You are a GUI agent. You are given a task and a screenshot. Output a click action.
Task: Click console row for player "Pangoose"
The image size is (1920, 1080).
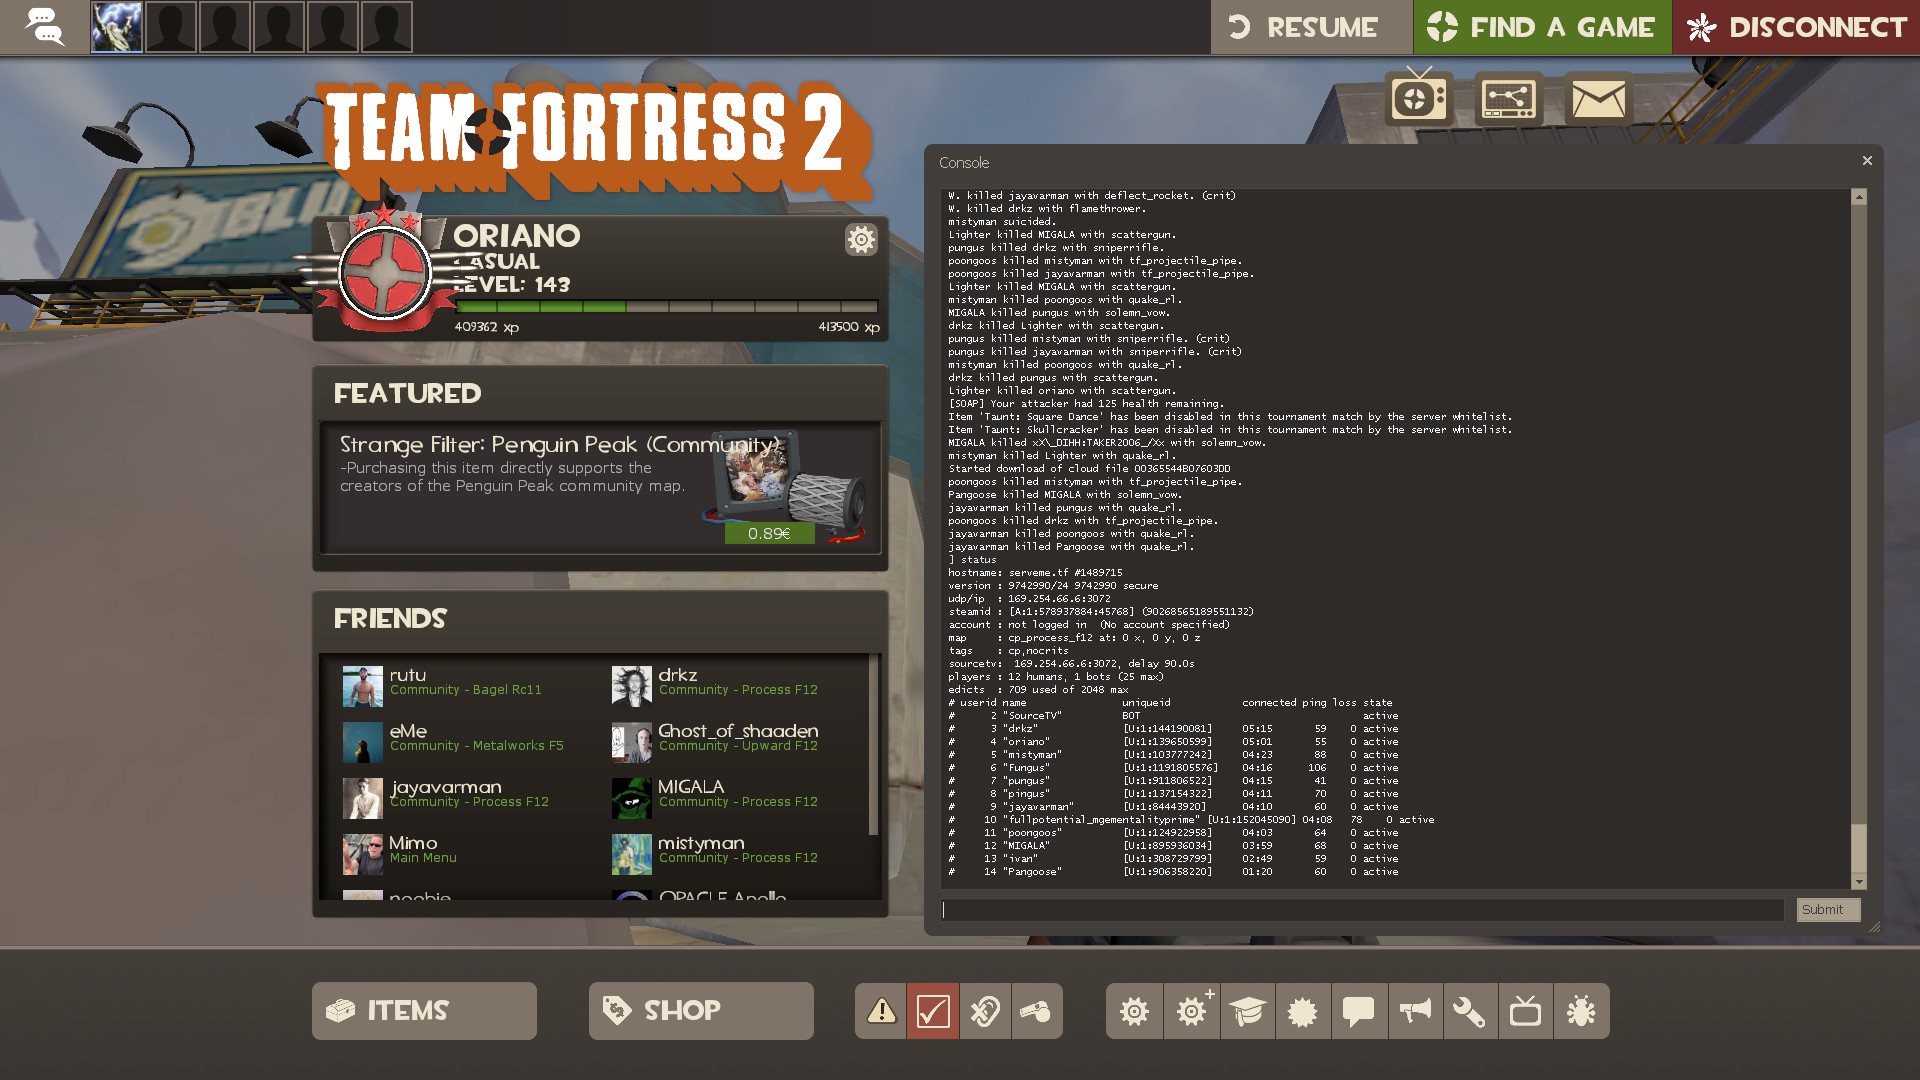1171,872
